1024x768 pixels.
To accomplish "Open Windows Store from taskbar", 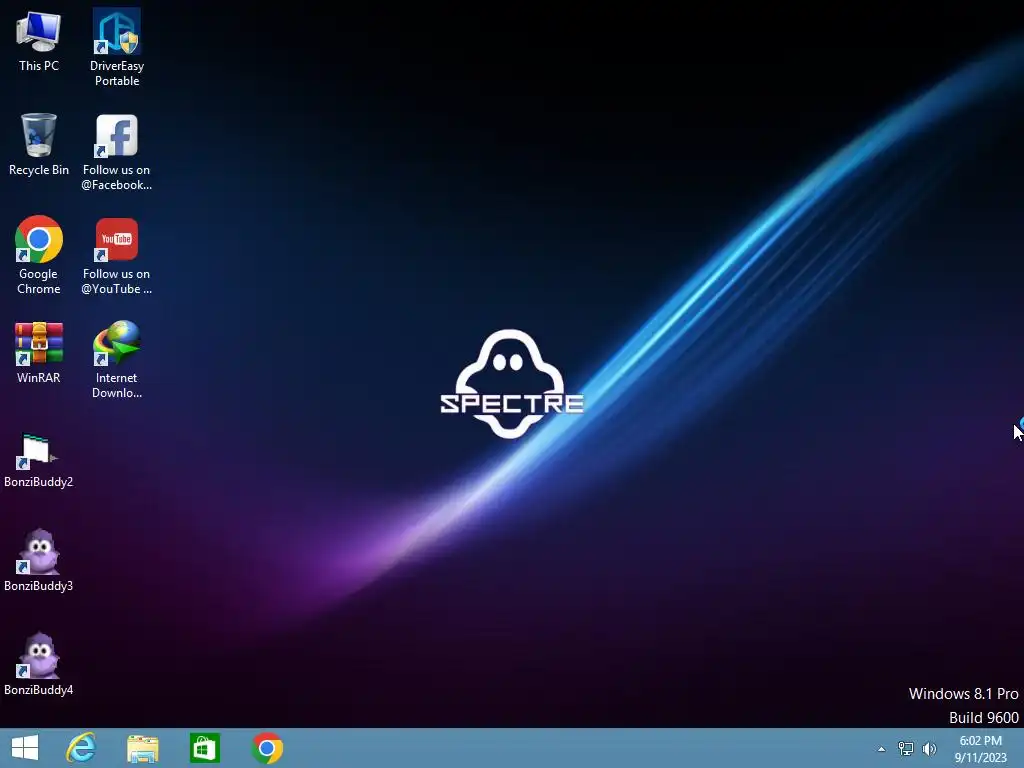I will (x=205, y=748).
